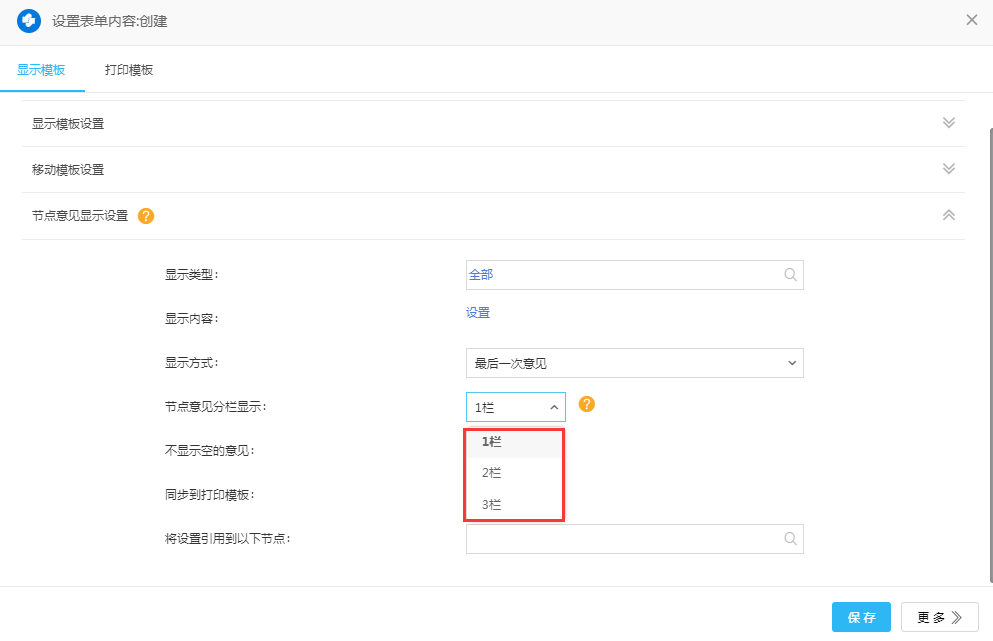993x641 pixels.
Task: Open the 显示方式 dropdown
Action: tap(634, 363)
